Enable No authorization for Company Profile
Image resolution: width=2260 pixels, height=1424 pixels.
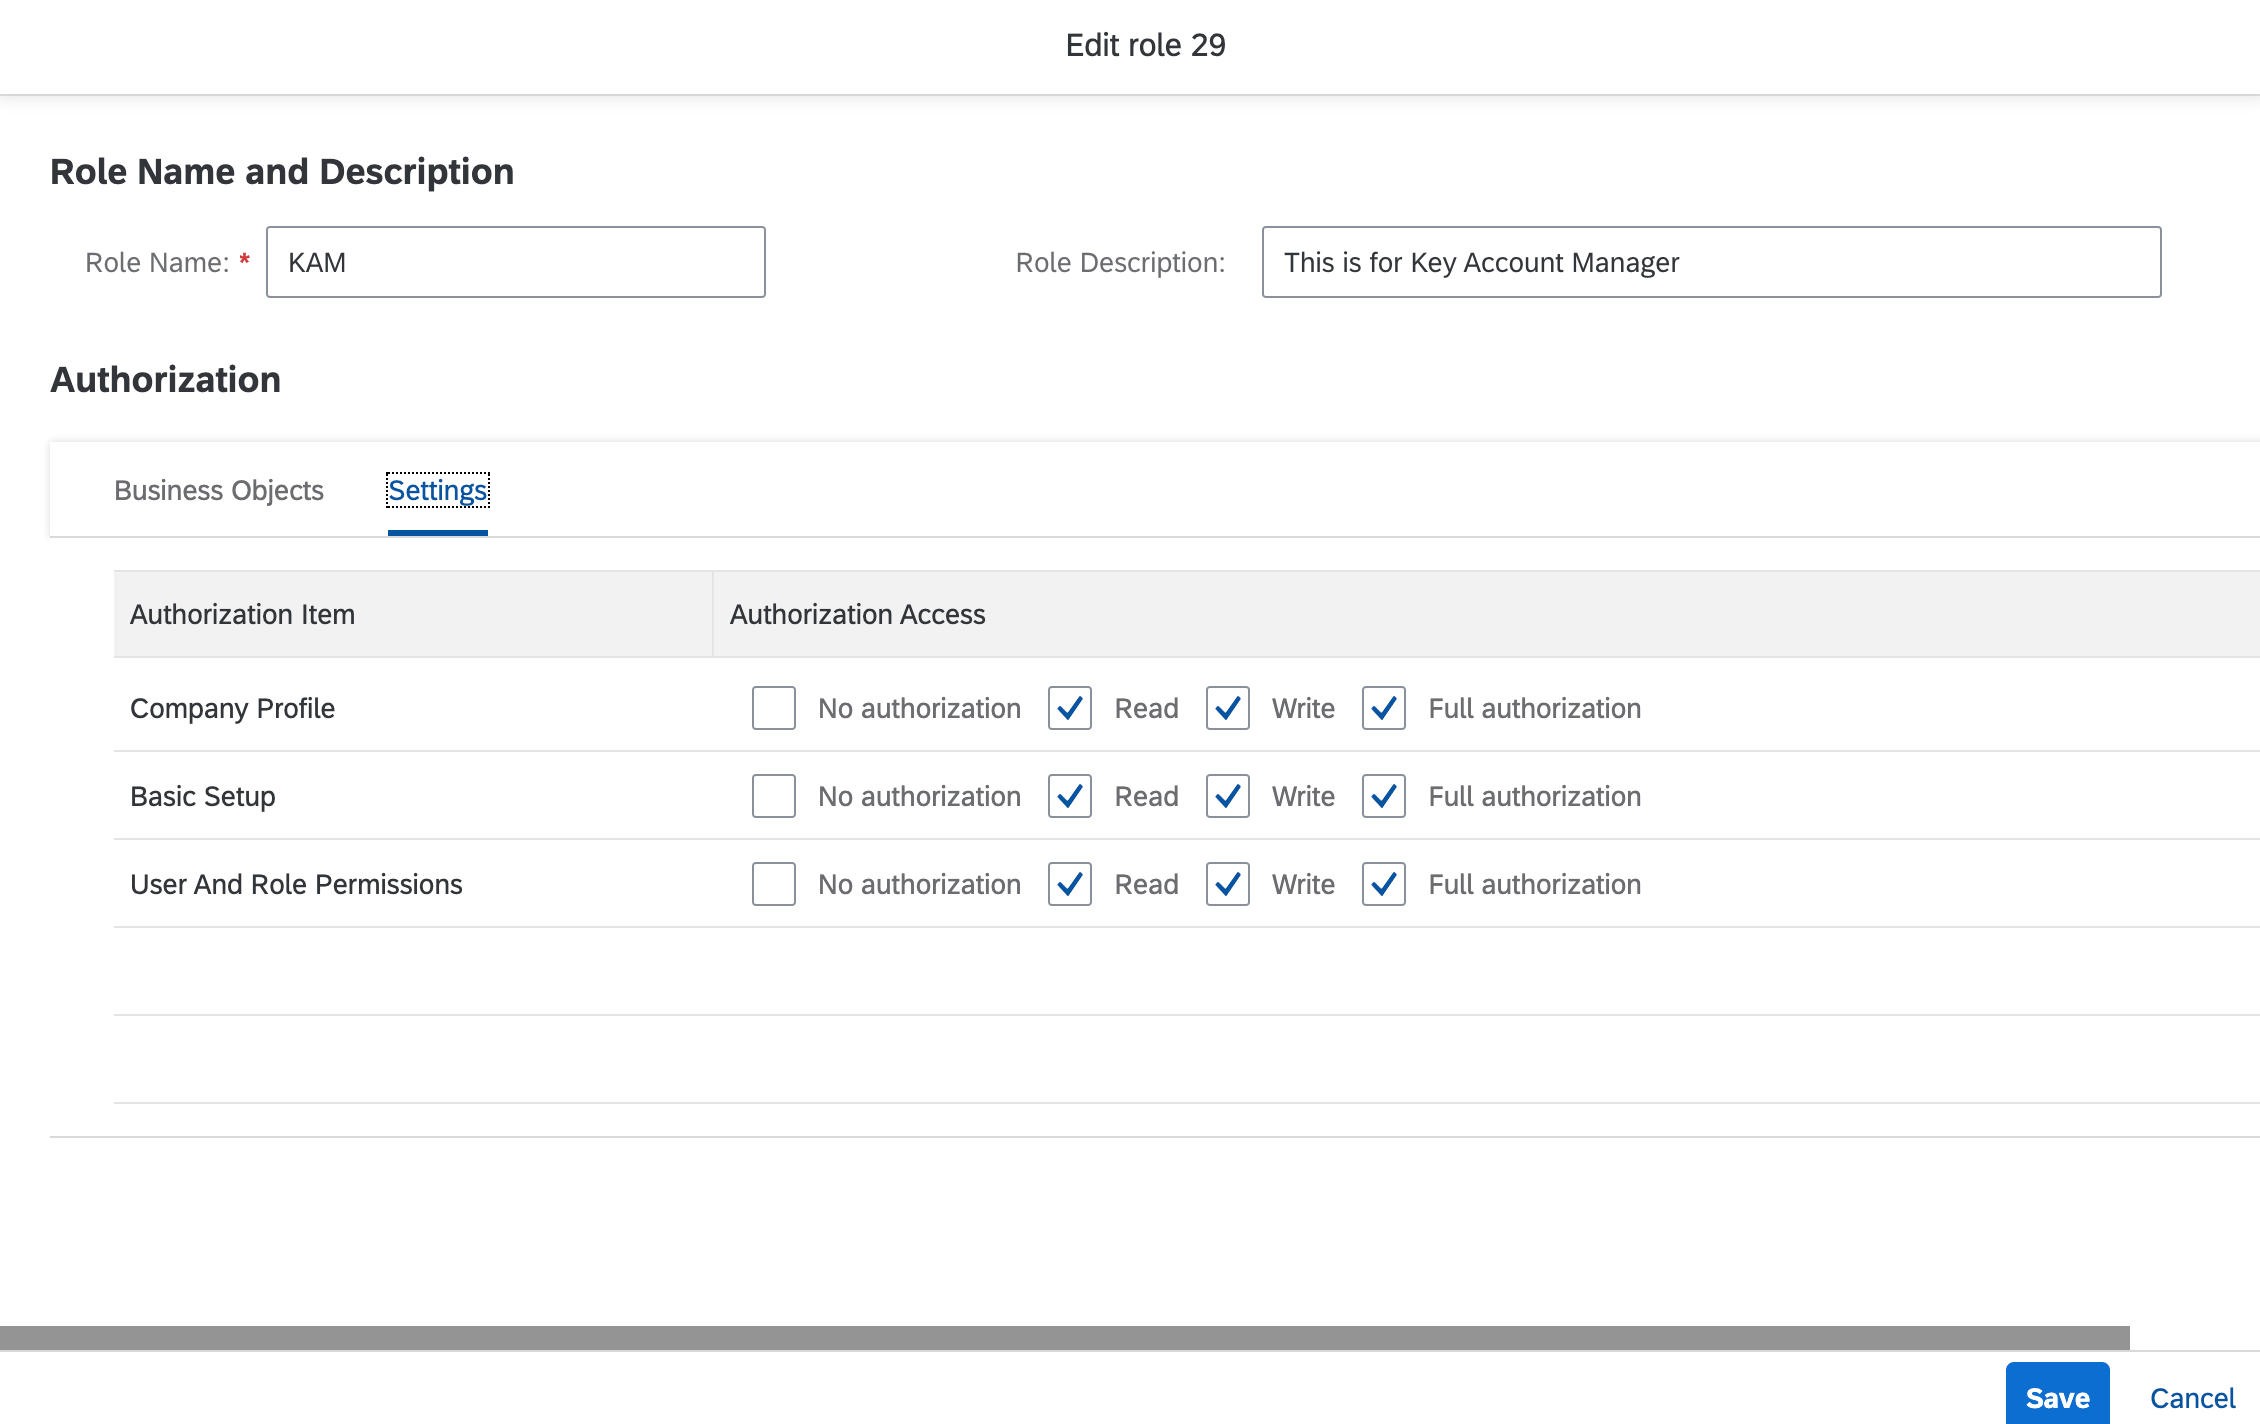coord(773,708)
